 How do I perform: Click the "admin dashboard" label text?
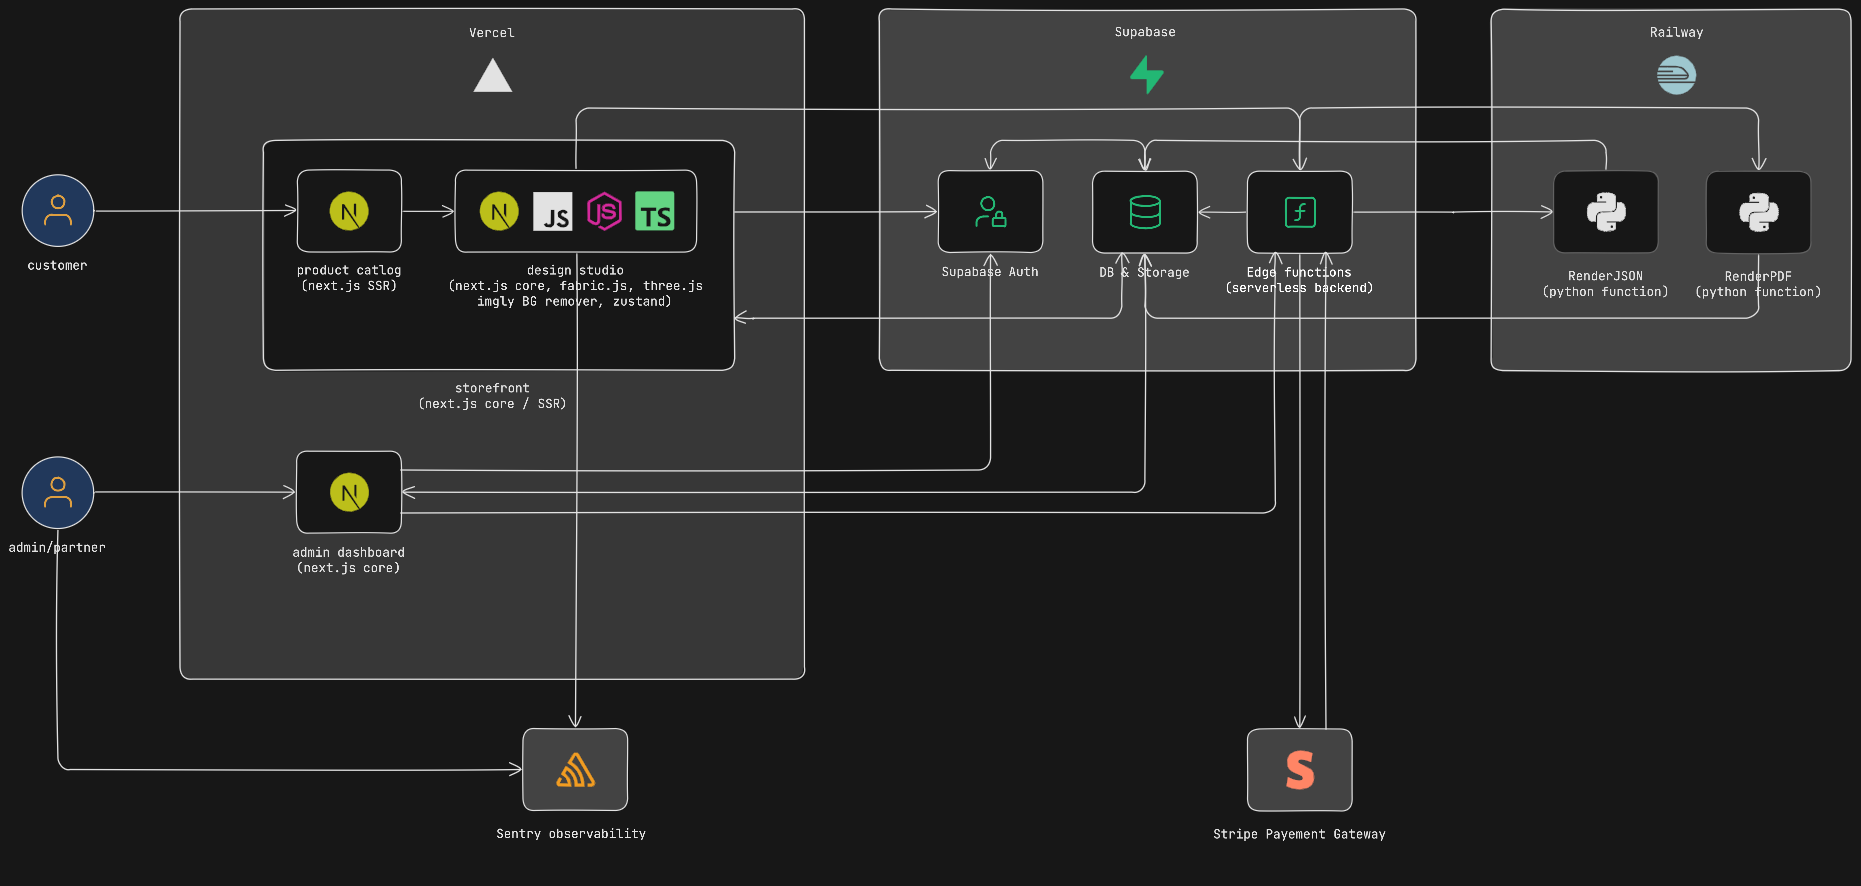[x=348, y=552]
